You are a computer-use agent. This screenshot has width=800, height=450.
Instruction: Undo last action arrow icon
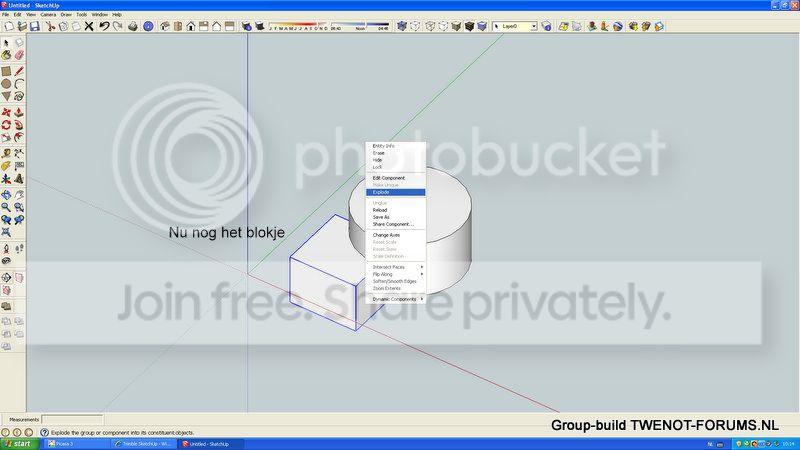click(104, 26)
